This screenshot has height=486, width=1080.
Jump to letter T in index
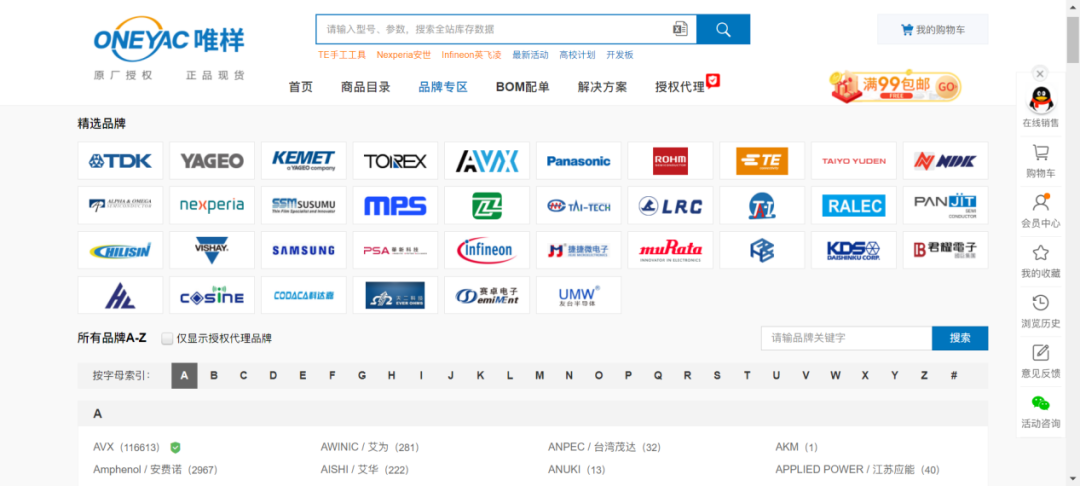(x=747, y=375)
